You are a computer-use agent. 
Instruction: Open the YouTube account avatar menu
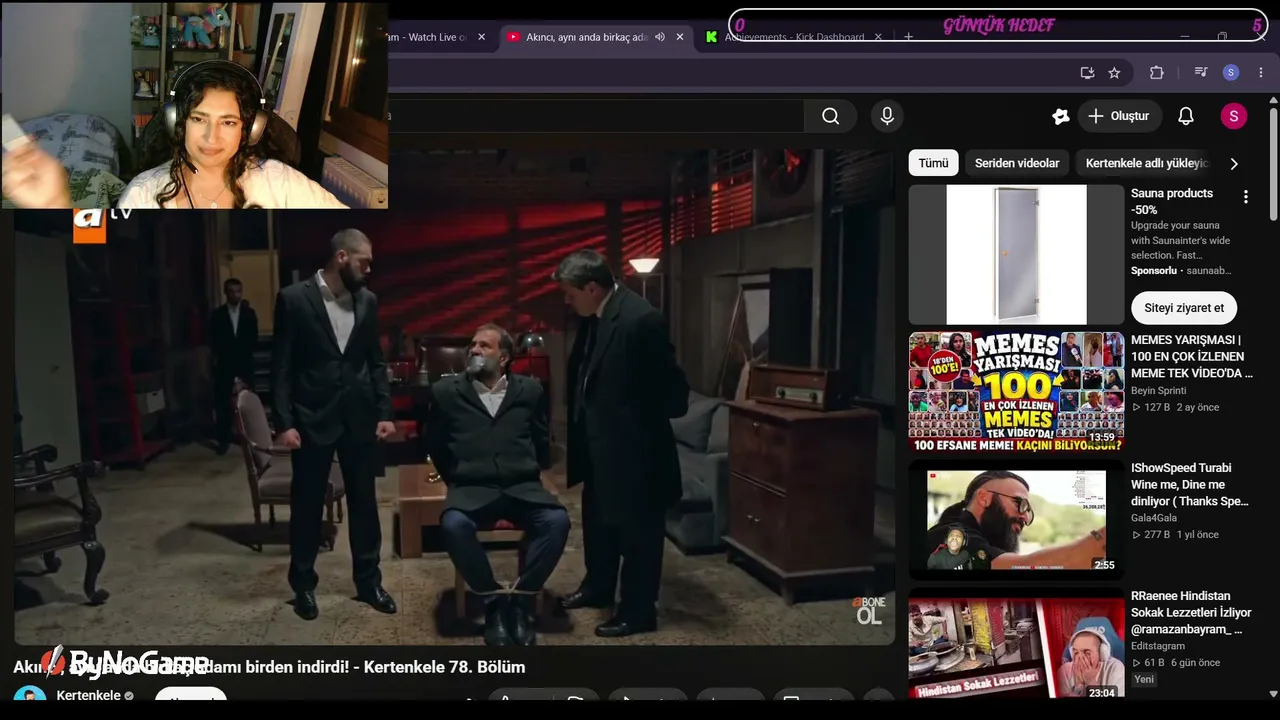(x=1233, y=116)
